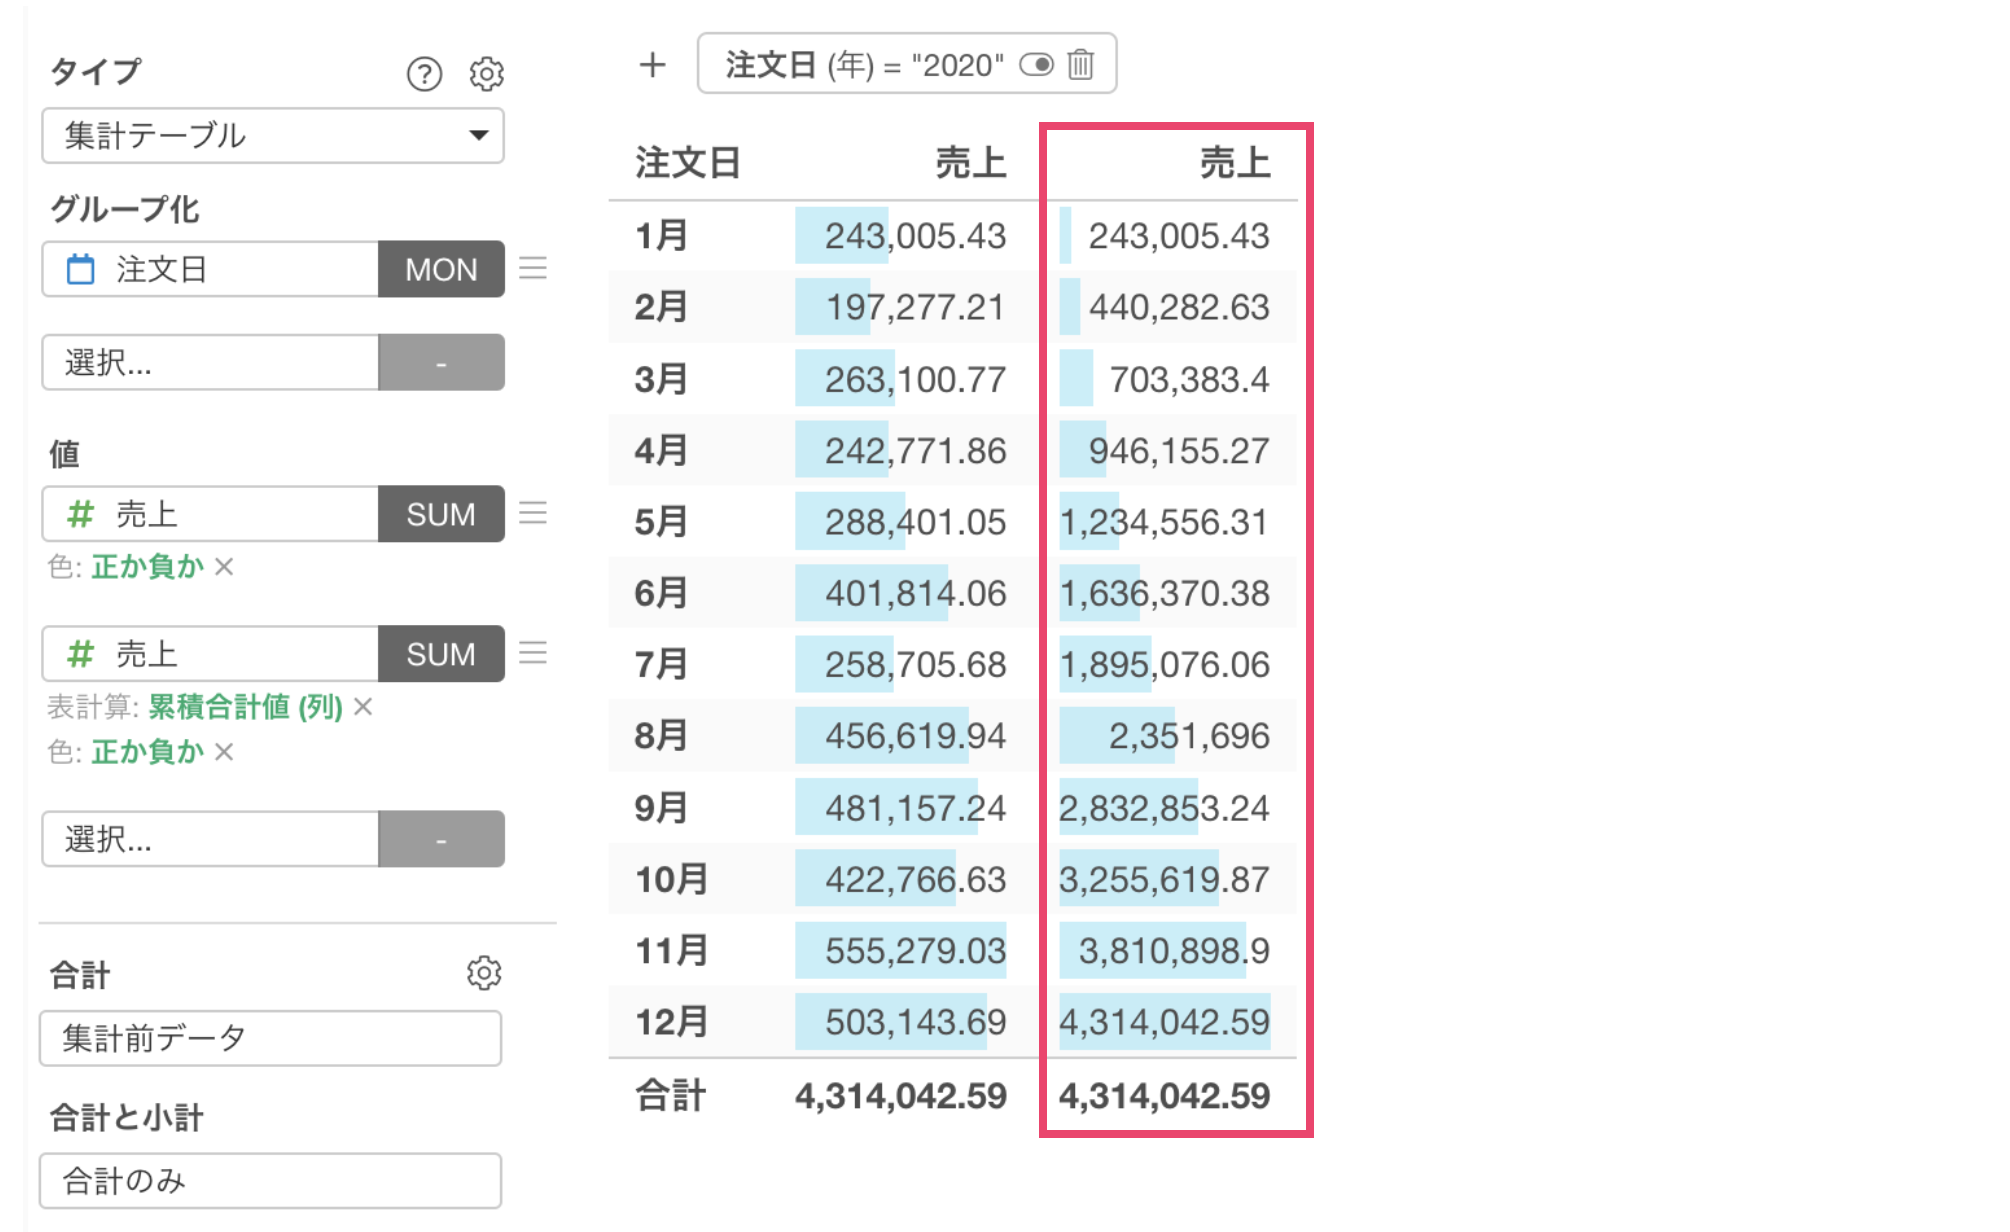Open the 累積合計値 (列) calculation link

click(245, 707)
